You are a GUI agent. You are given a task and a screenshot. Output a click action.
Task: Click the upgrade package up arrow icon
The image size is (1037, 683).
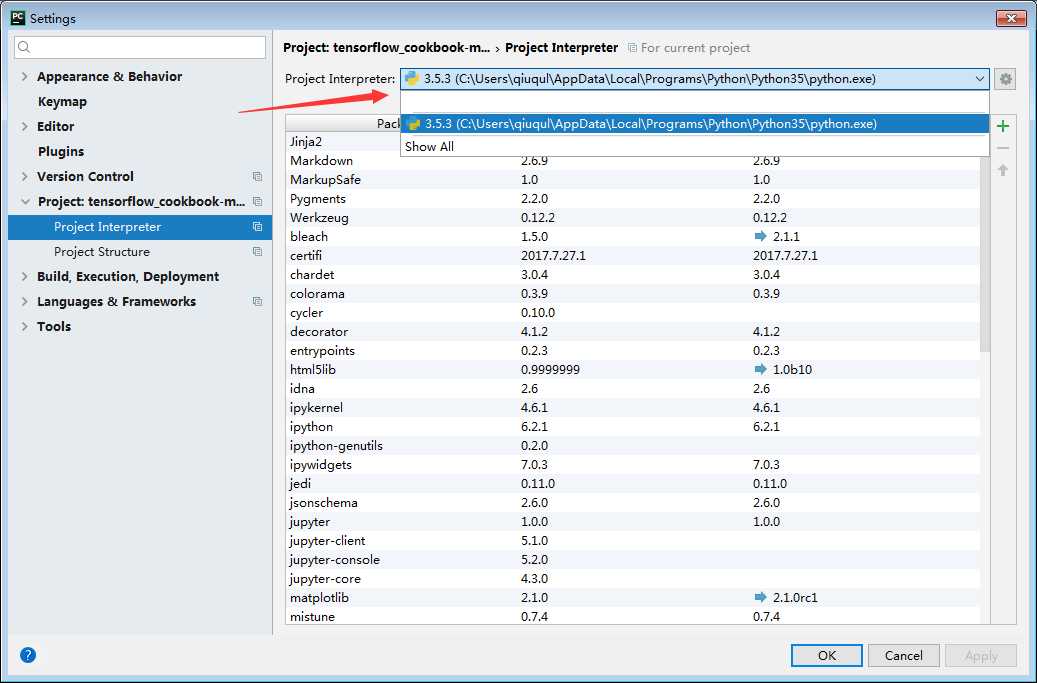pyautogui.click(x=1003, y=170)
